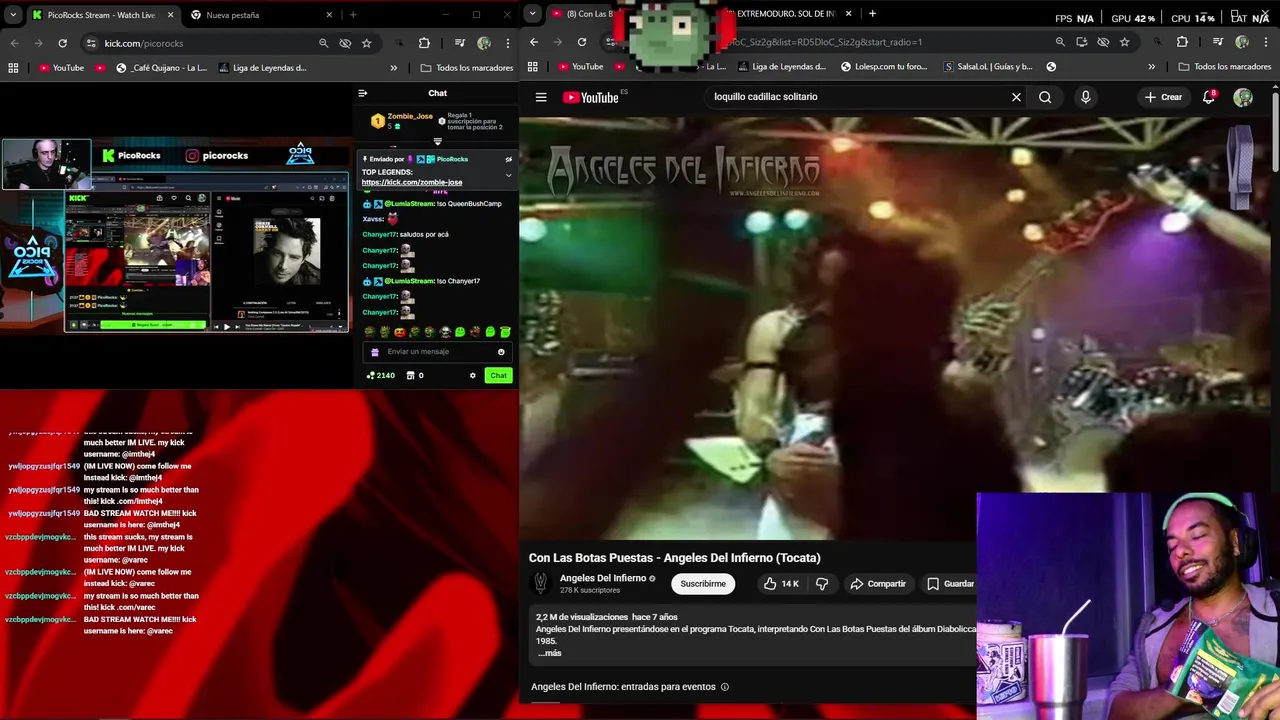The width and height of the screenshot is (1280, 720).
Task: Expand the chat leaderboard arrow under Zombie_Jose
Action: 437,142
